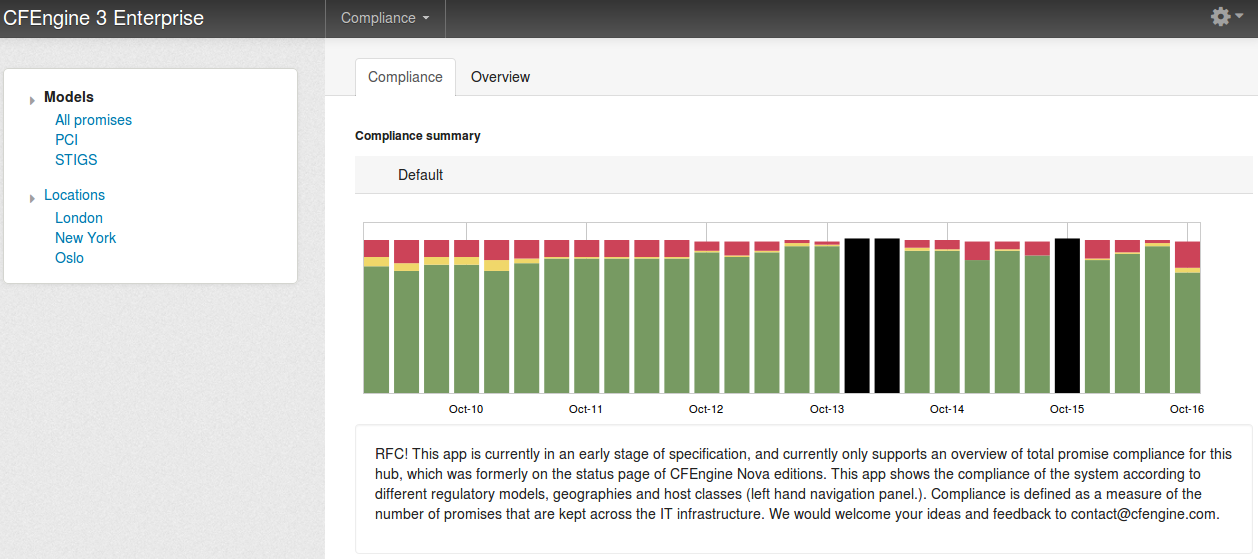
Task: Click the Oct-11 axis label
Action: [x=586, y=409]
